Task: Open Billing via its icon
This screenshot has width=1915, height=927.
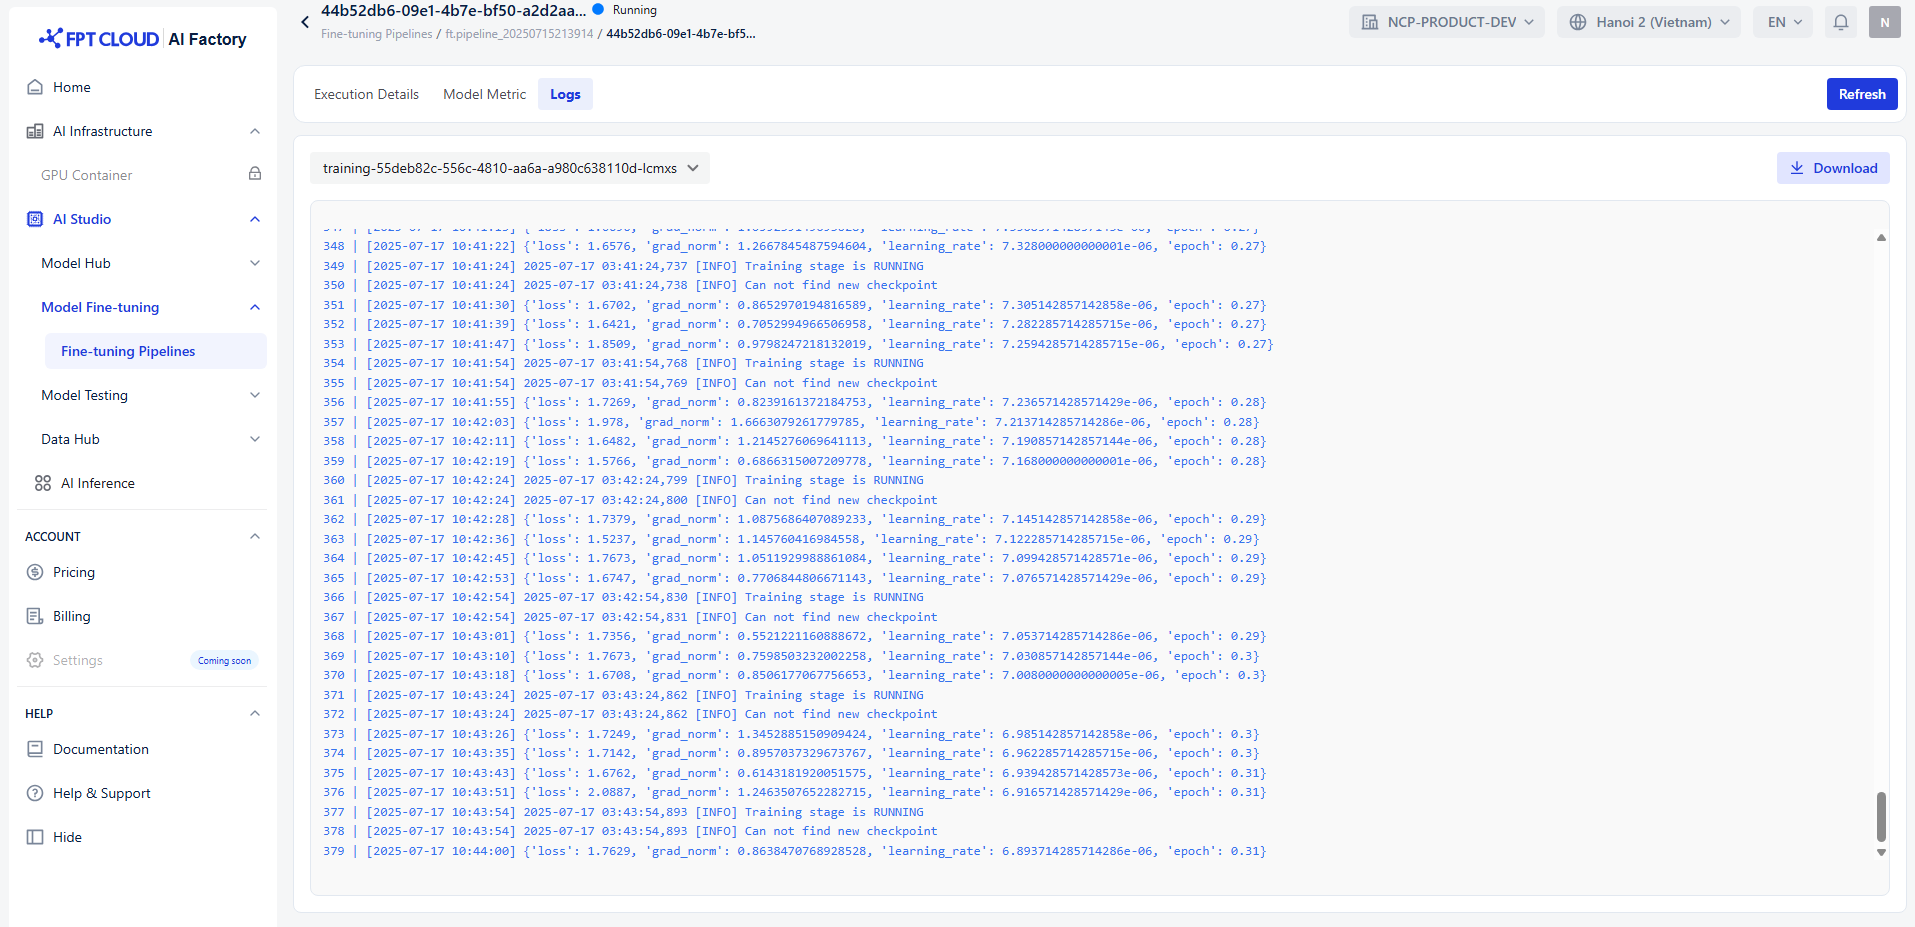Action: (x=35, y=616)
